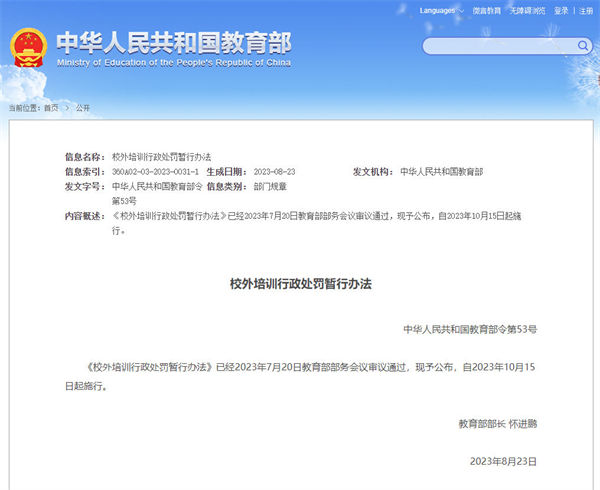
Task: Click the paragraph ending 日起施行
Action: 300,376
